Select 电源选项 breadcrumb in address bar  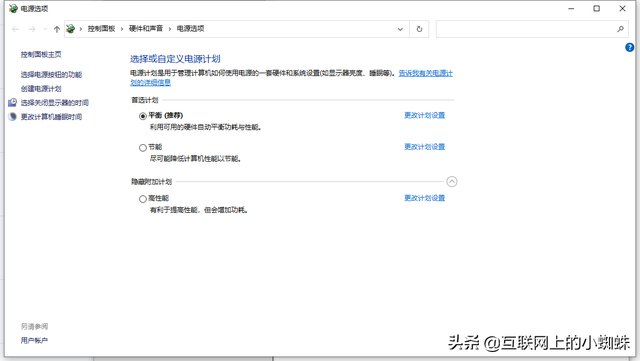tap(190, 29)
